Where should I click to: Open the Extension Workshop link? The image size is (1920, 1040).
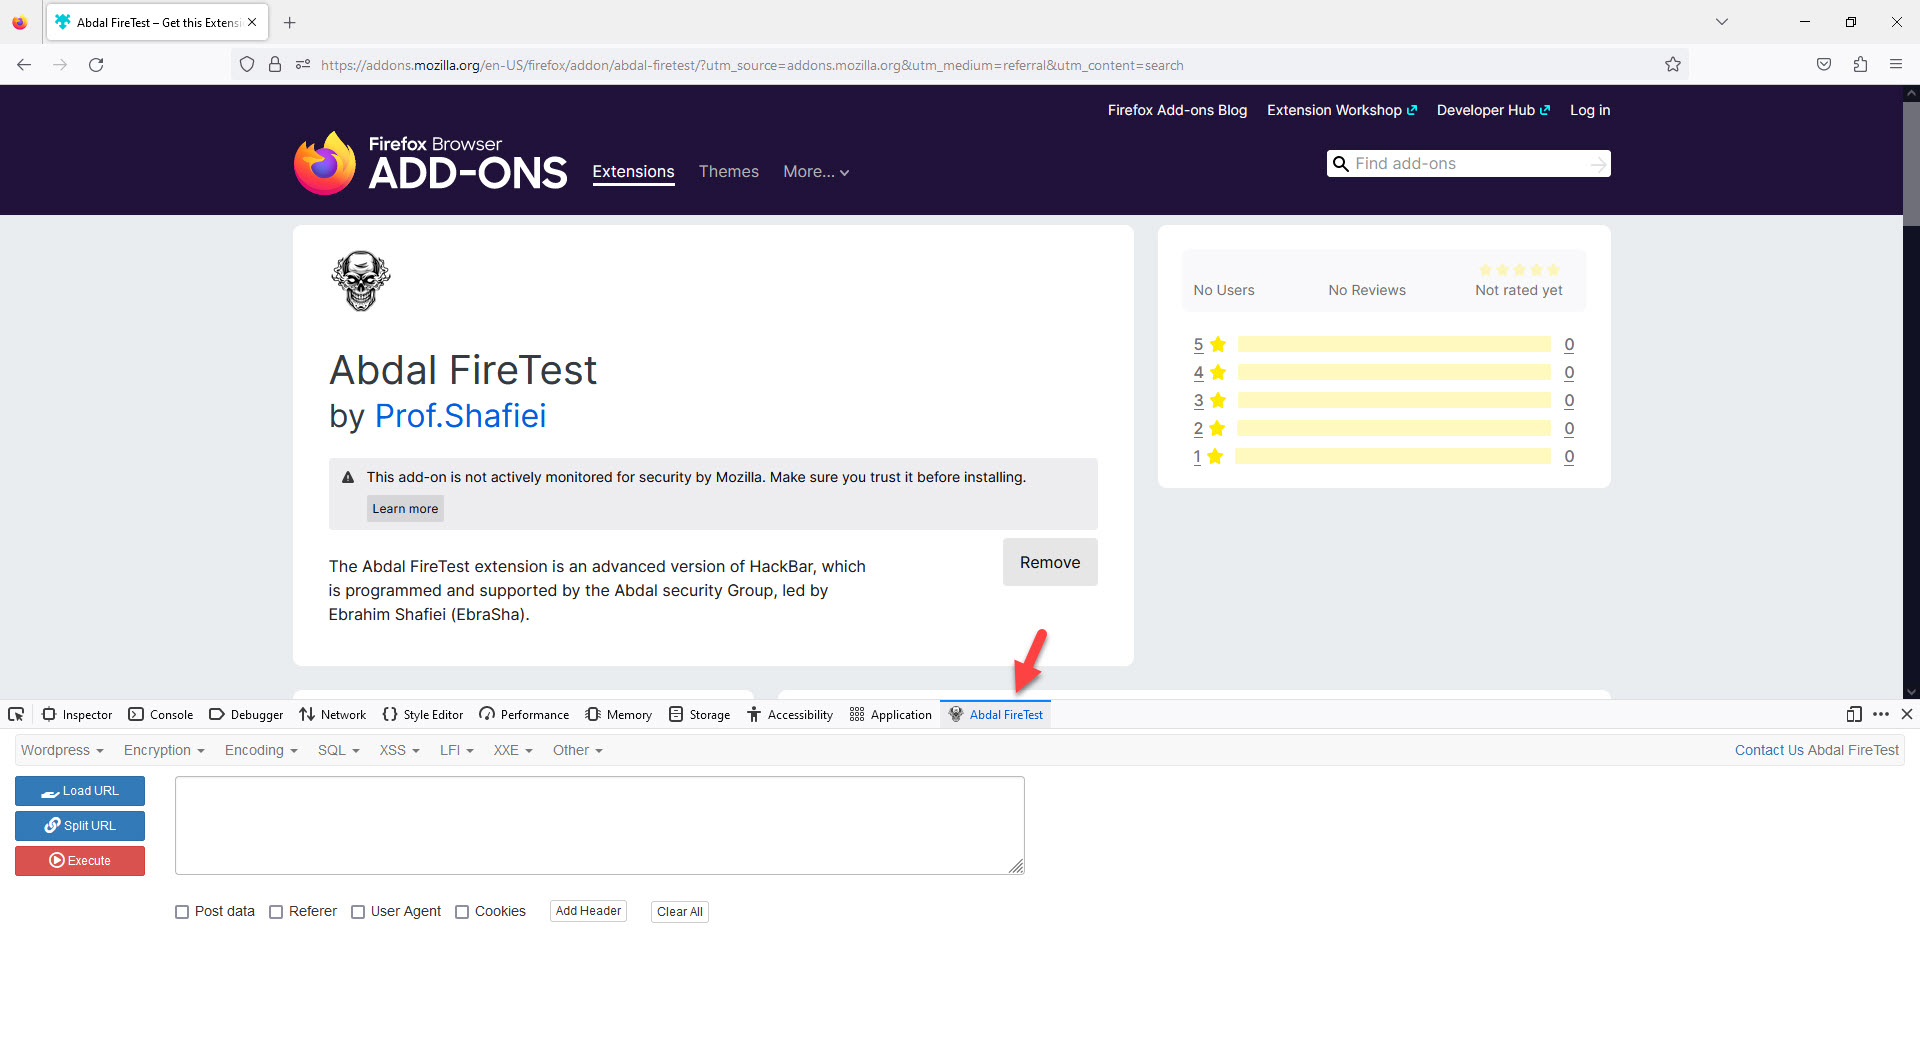[1342, 110]
